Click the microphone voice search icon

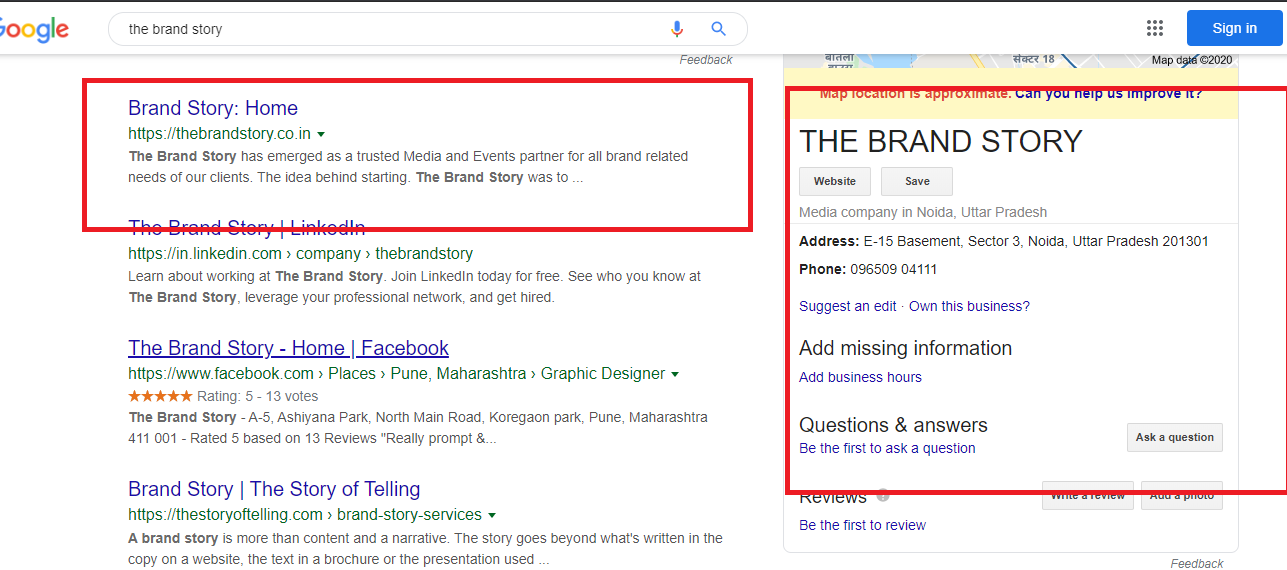tap(677, 29)
